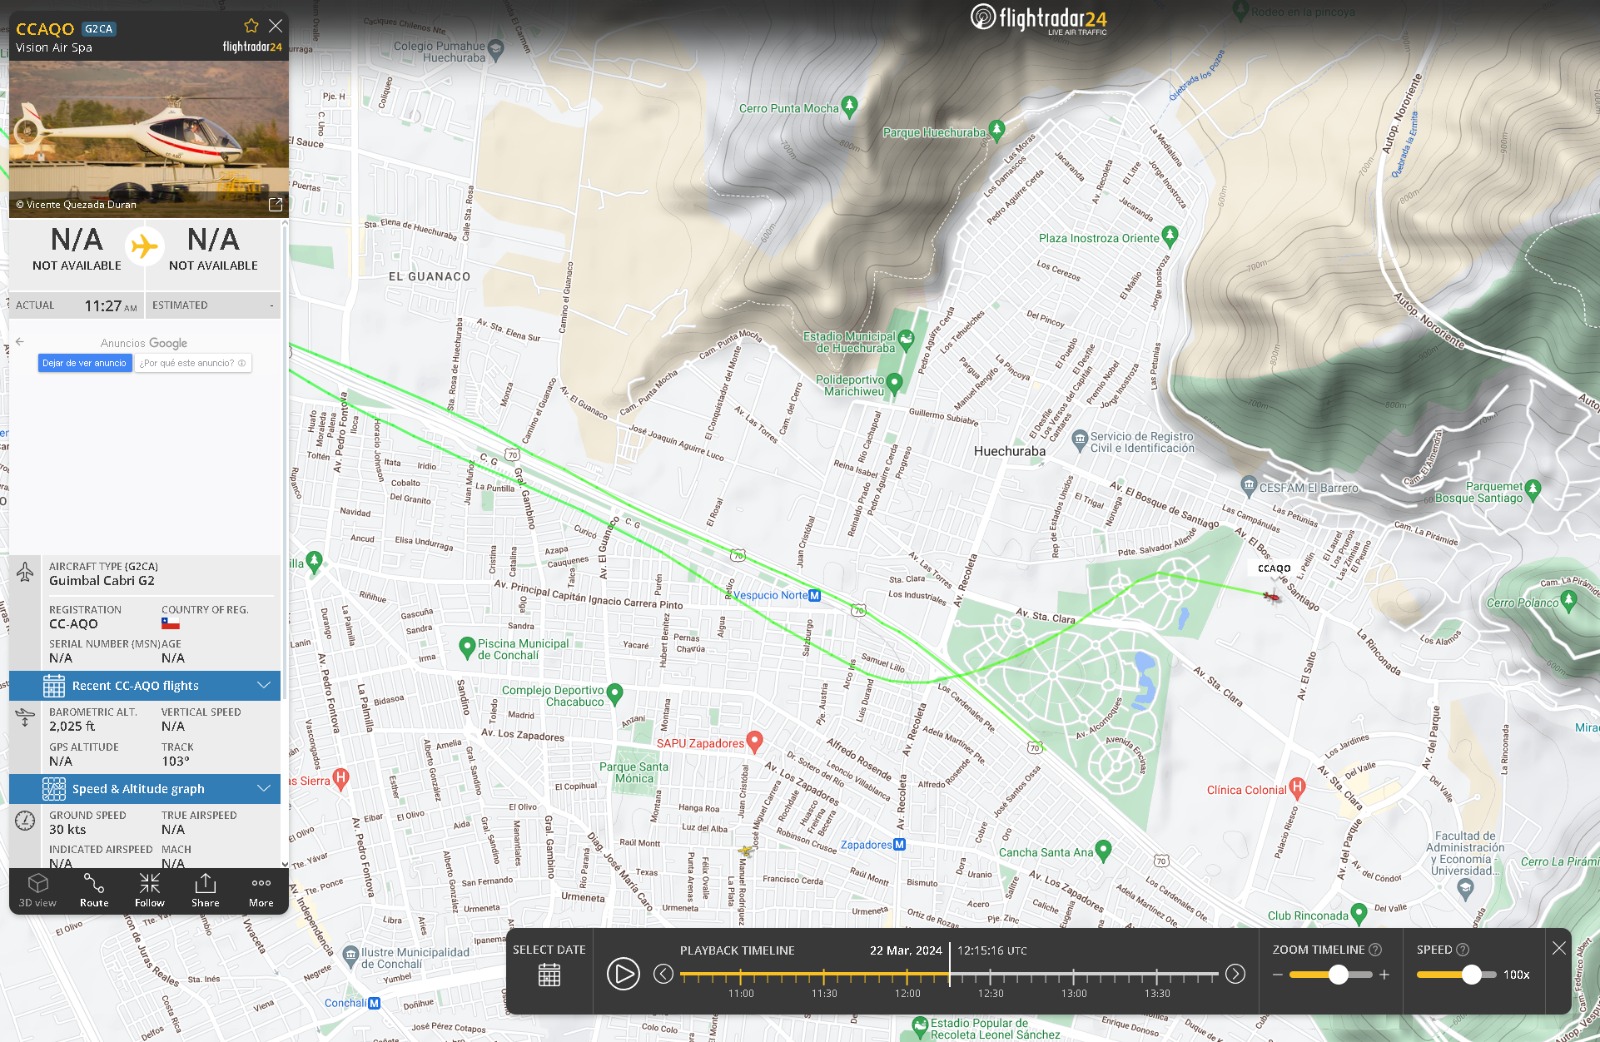Click '¿Por qué este anuncio?' link

click(192, 363)
